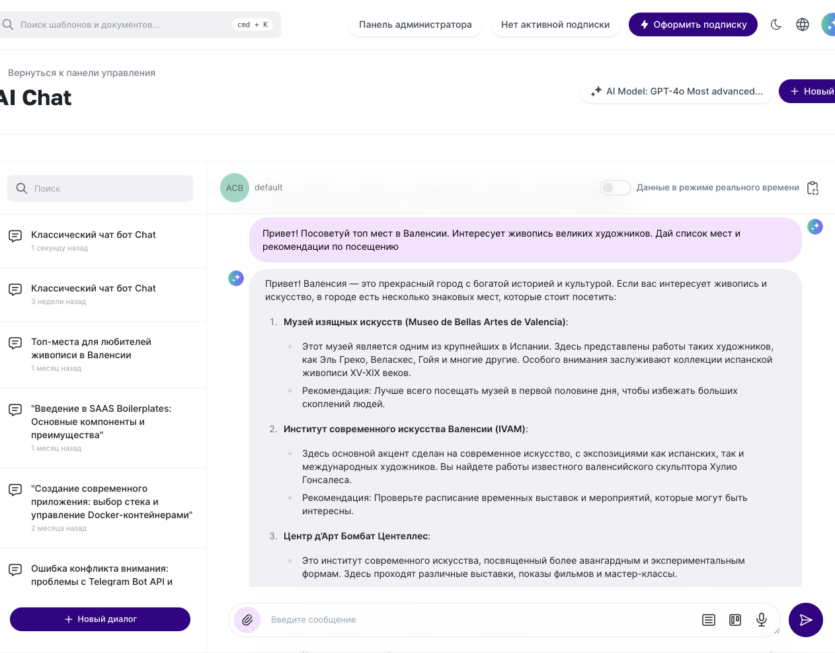Open the first Классический чат бот Chat
Screen dimensions: 835x653
pos(93,235)
